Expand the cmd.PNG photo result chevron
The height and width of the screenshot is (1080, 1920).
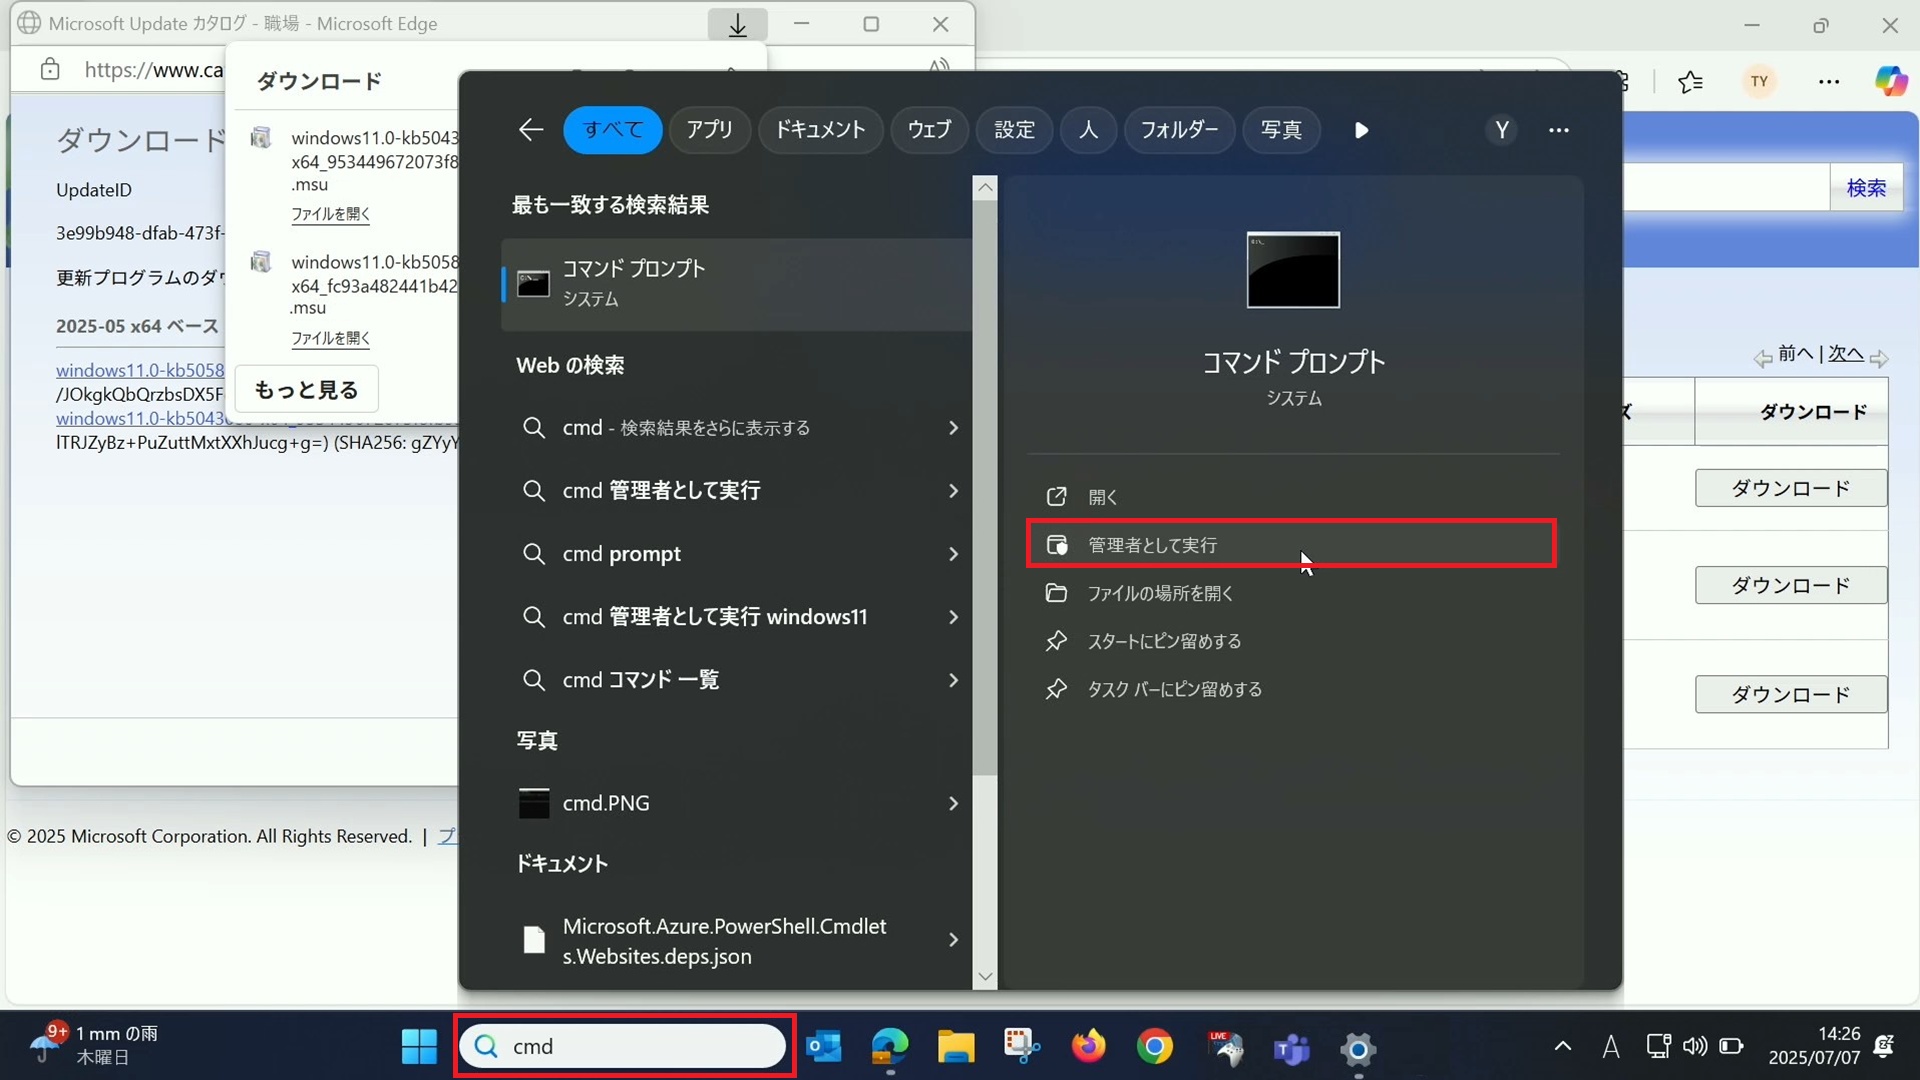click(x=952, y=803)
